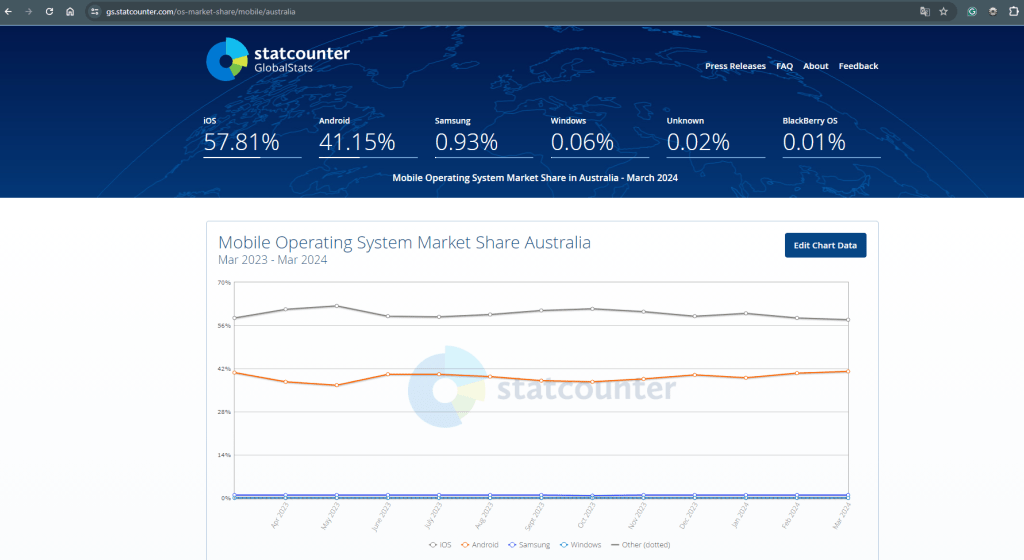Click Edit Chart Data button
This screenshot has height=560, width=1024.
tap(825, 245)
